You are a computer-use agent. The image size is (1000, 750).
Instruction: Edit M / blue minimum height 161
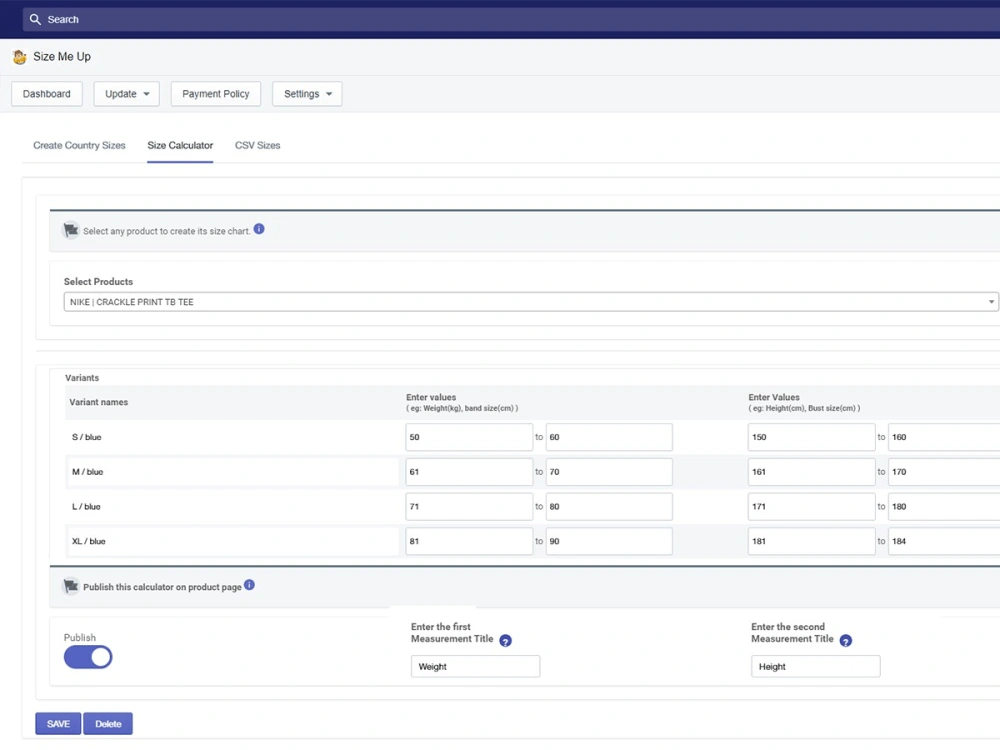coord(811,472)
